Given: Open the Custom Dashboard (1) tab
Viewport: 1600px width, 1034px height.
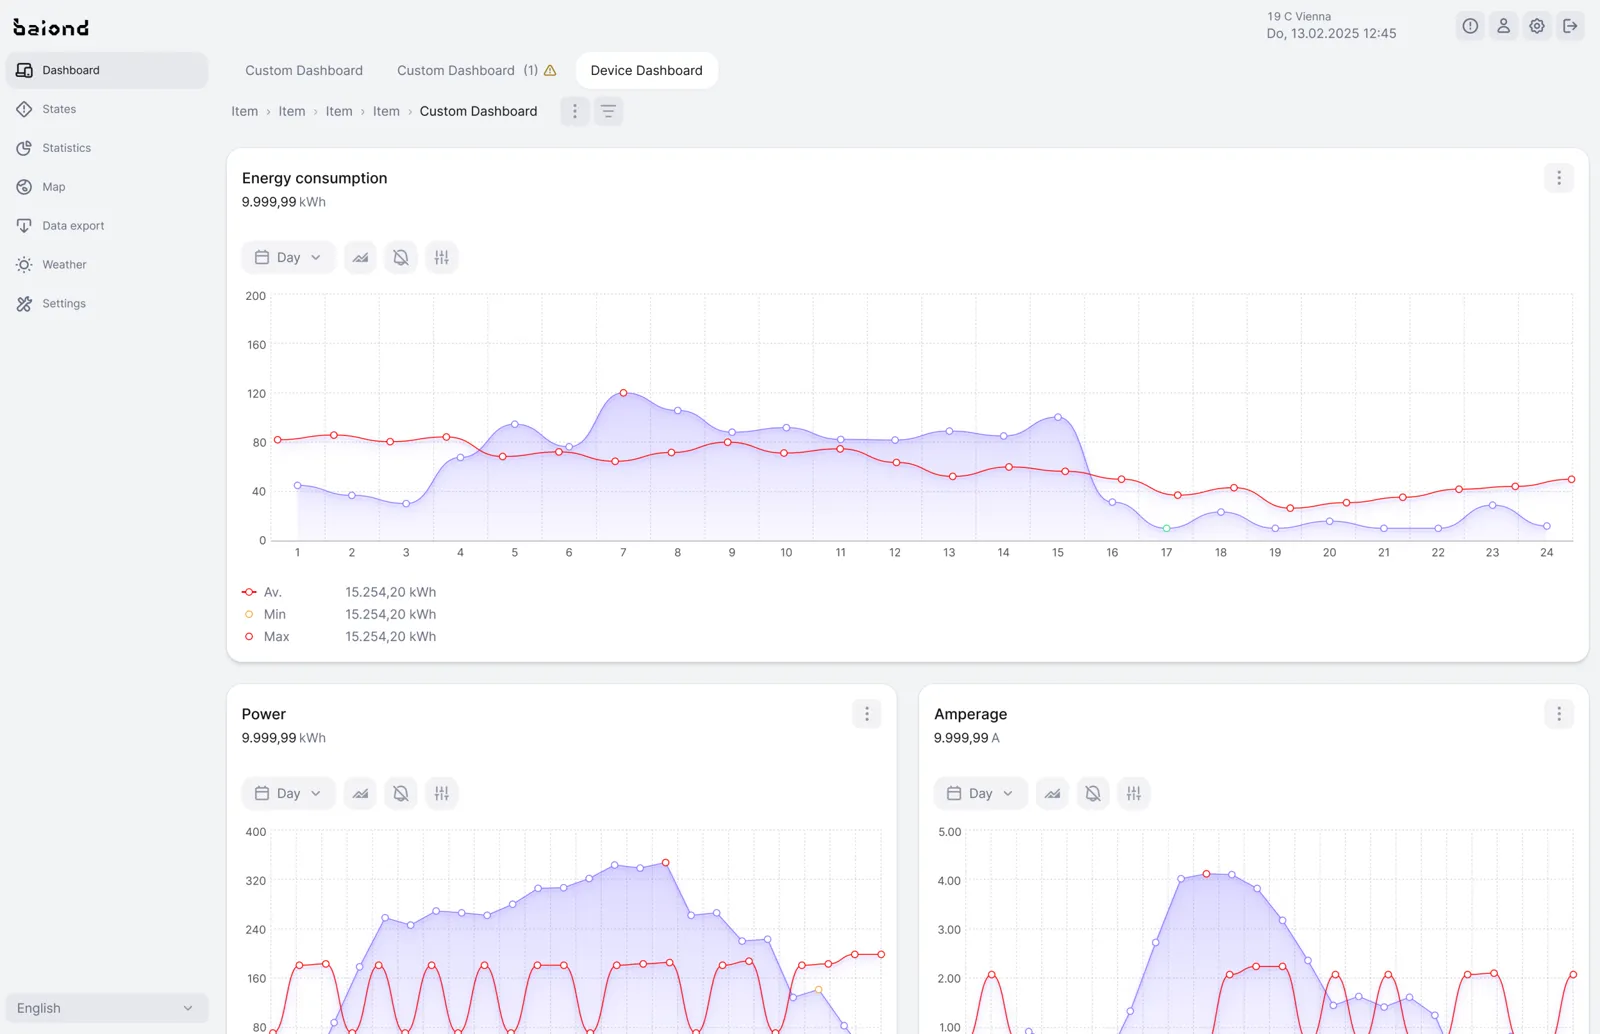Looking at the screenshot, I should [476, 70].
